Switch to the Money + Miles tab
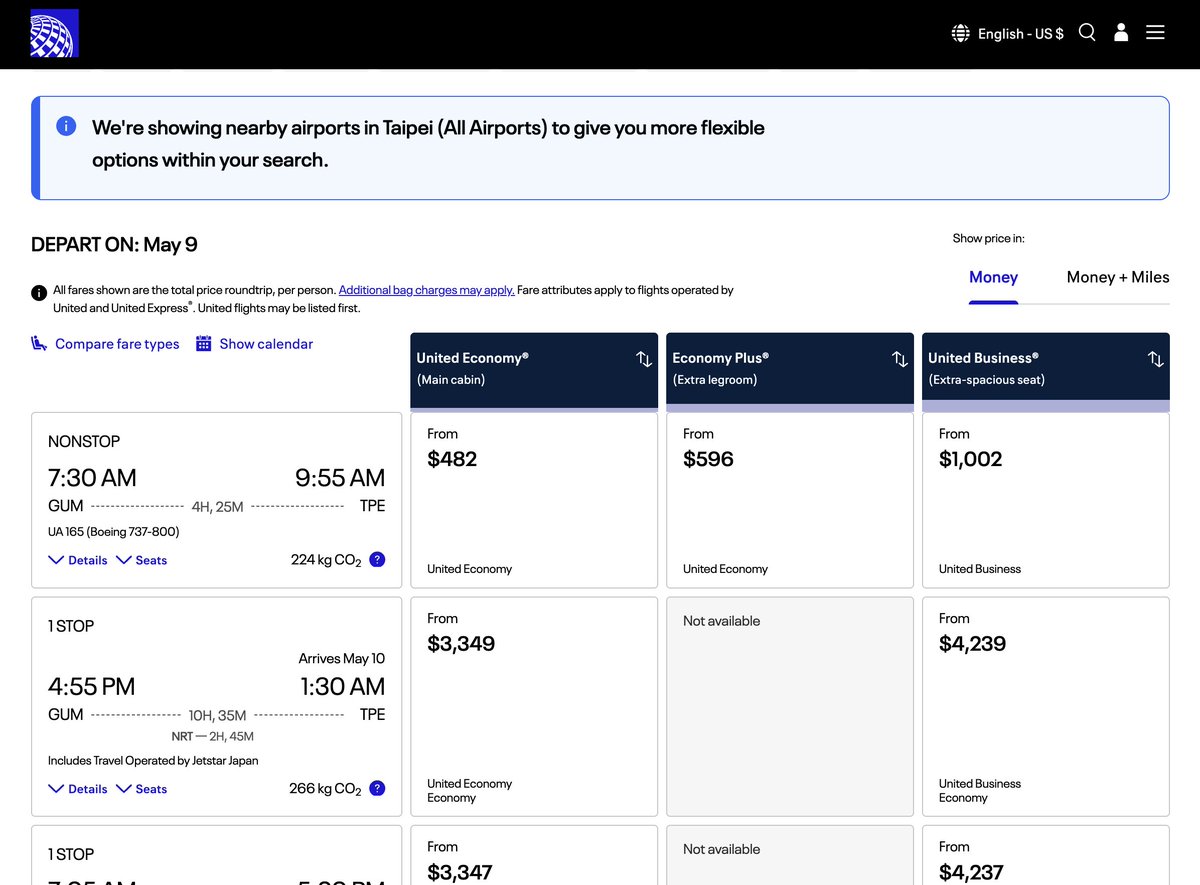The height and width of the screenshot is (885, 1200). 1118,277
